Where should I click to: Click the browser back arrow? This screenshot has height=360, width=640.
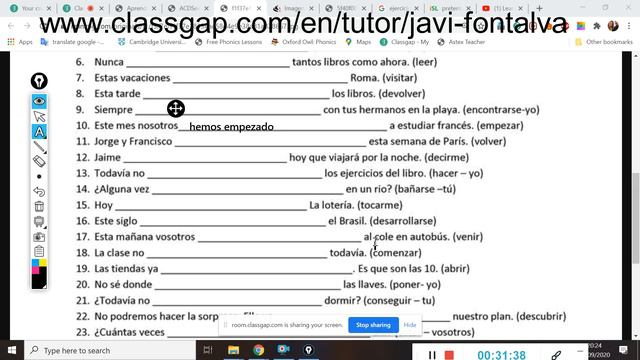(11, 26)
